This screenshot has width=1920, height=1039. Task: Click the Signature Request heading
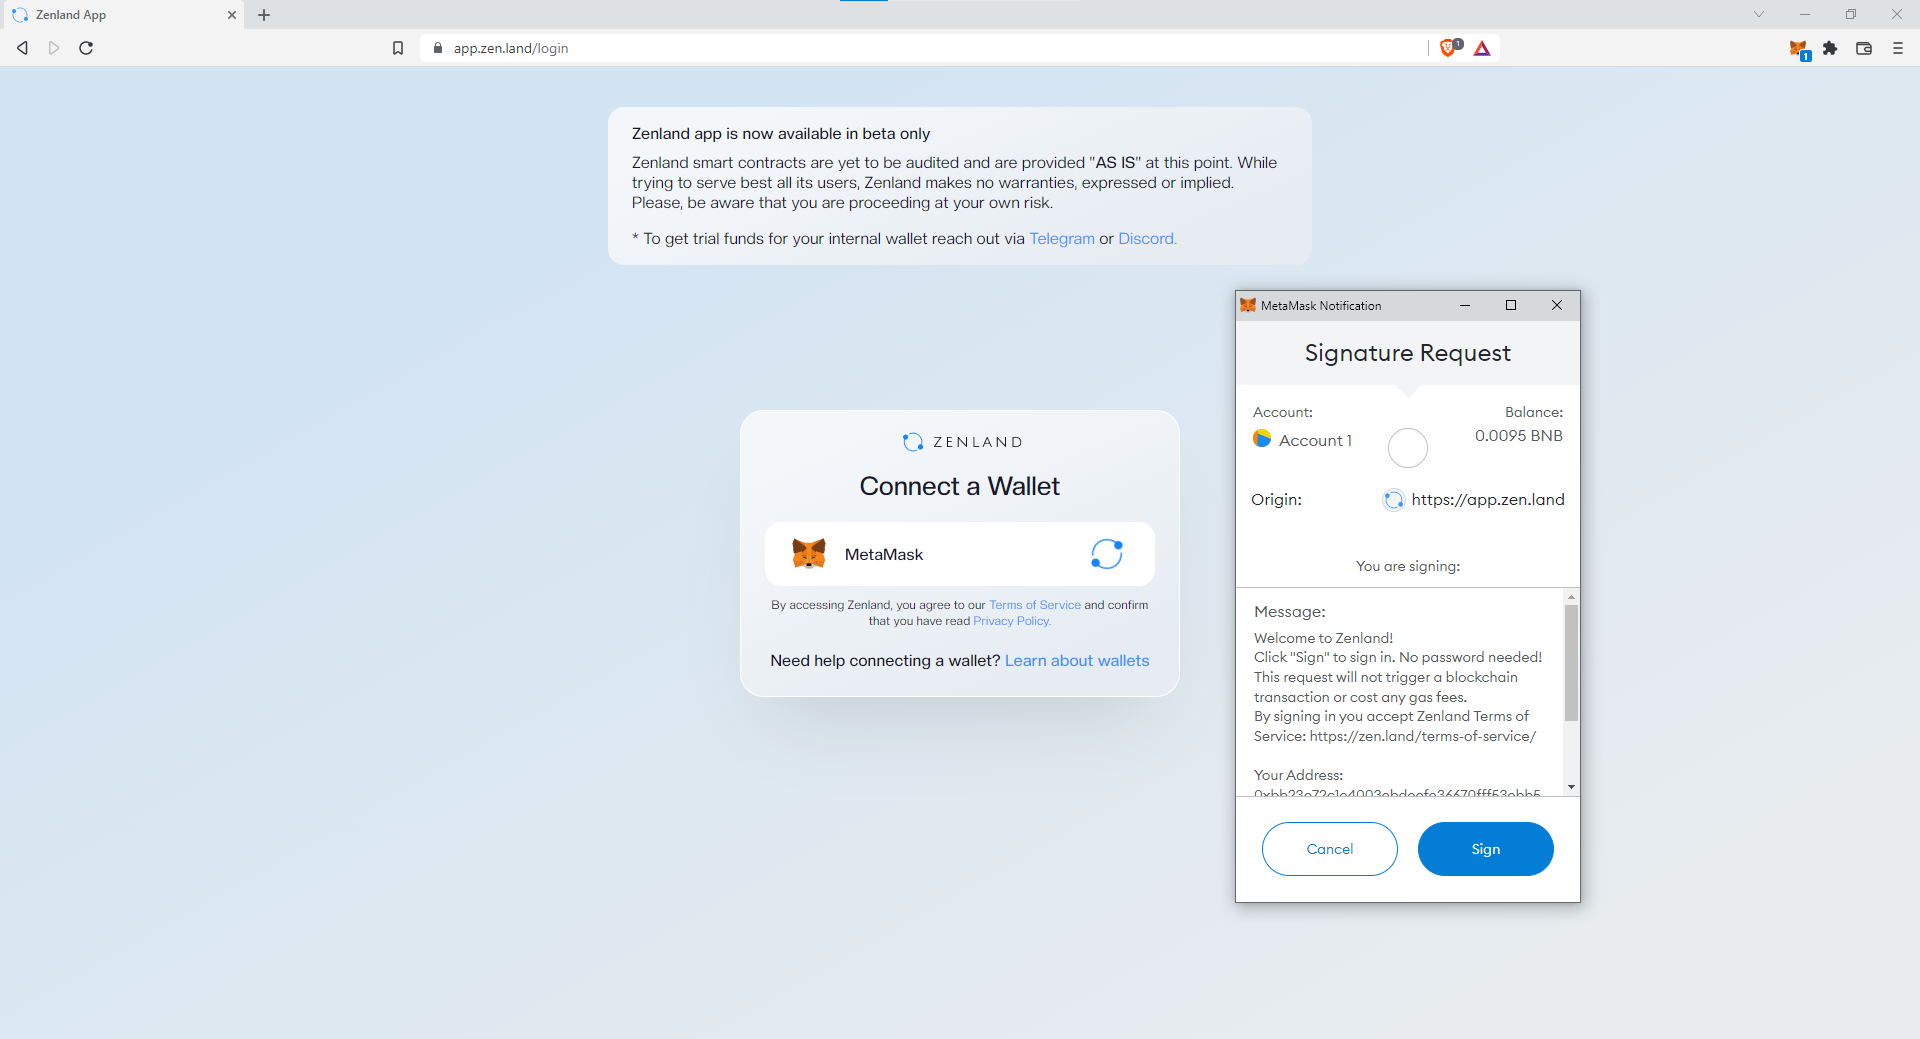pos(1408,353)
